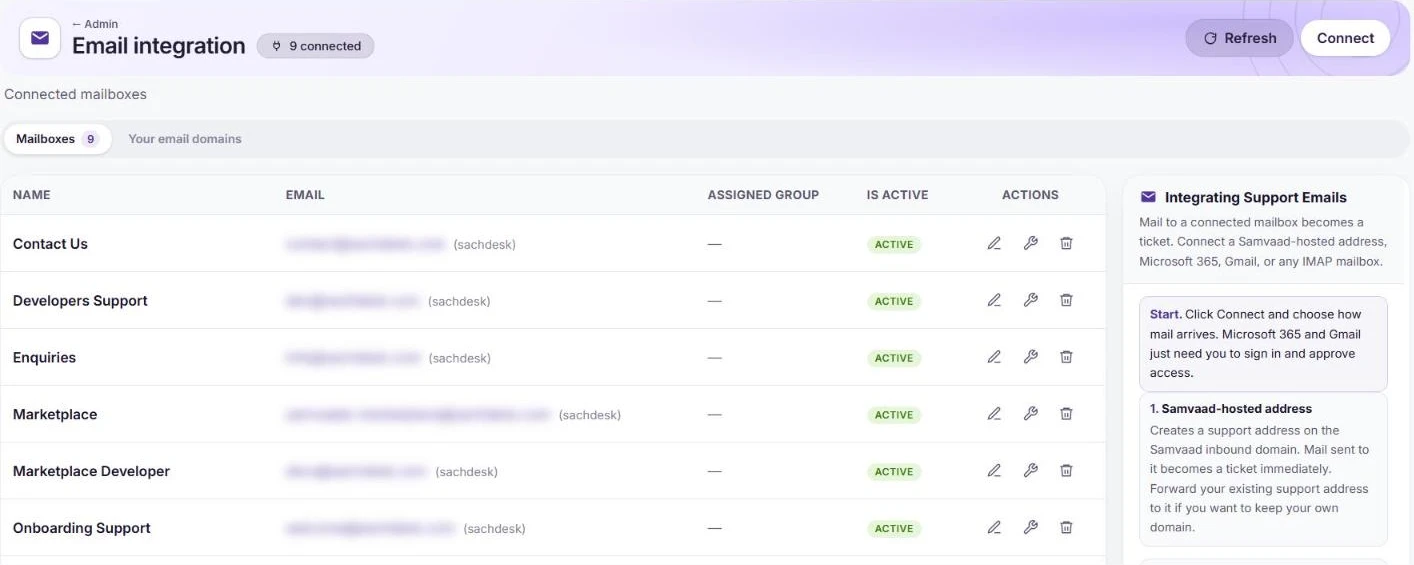Select the Marketplace mailbox name

(55, 415)
